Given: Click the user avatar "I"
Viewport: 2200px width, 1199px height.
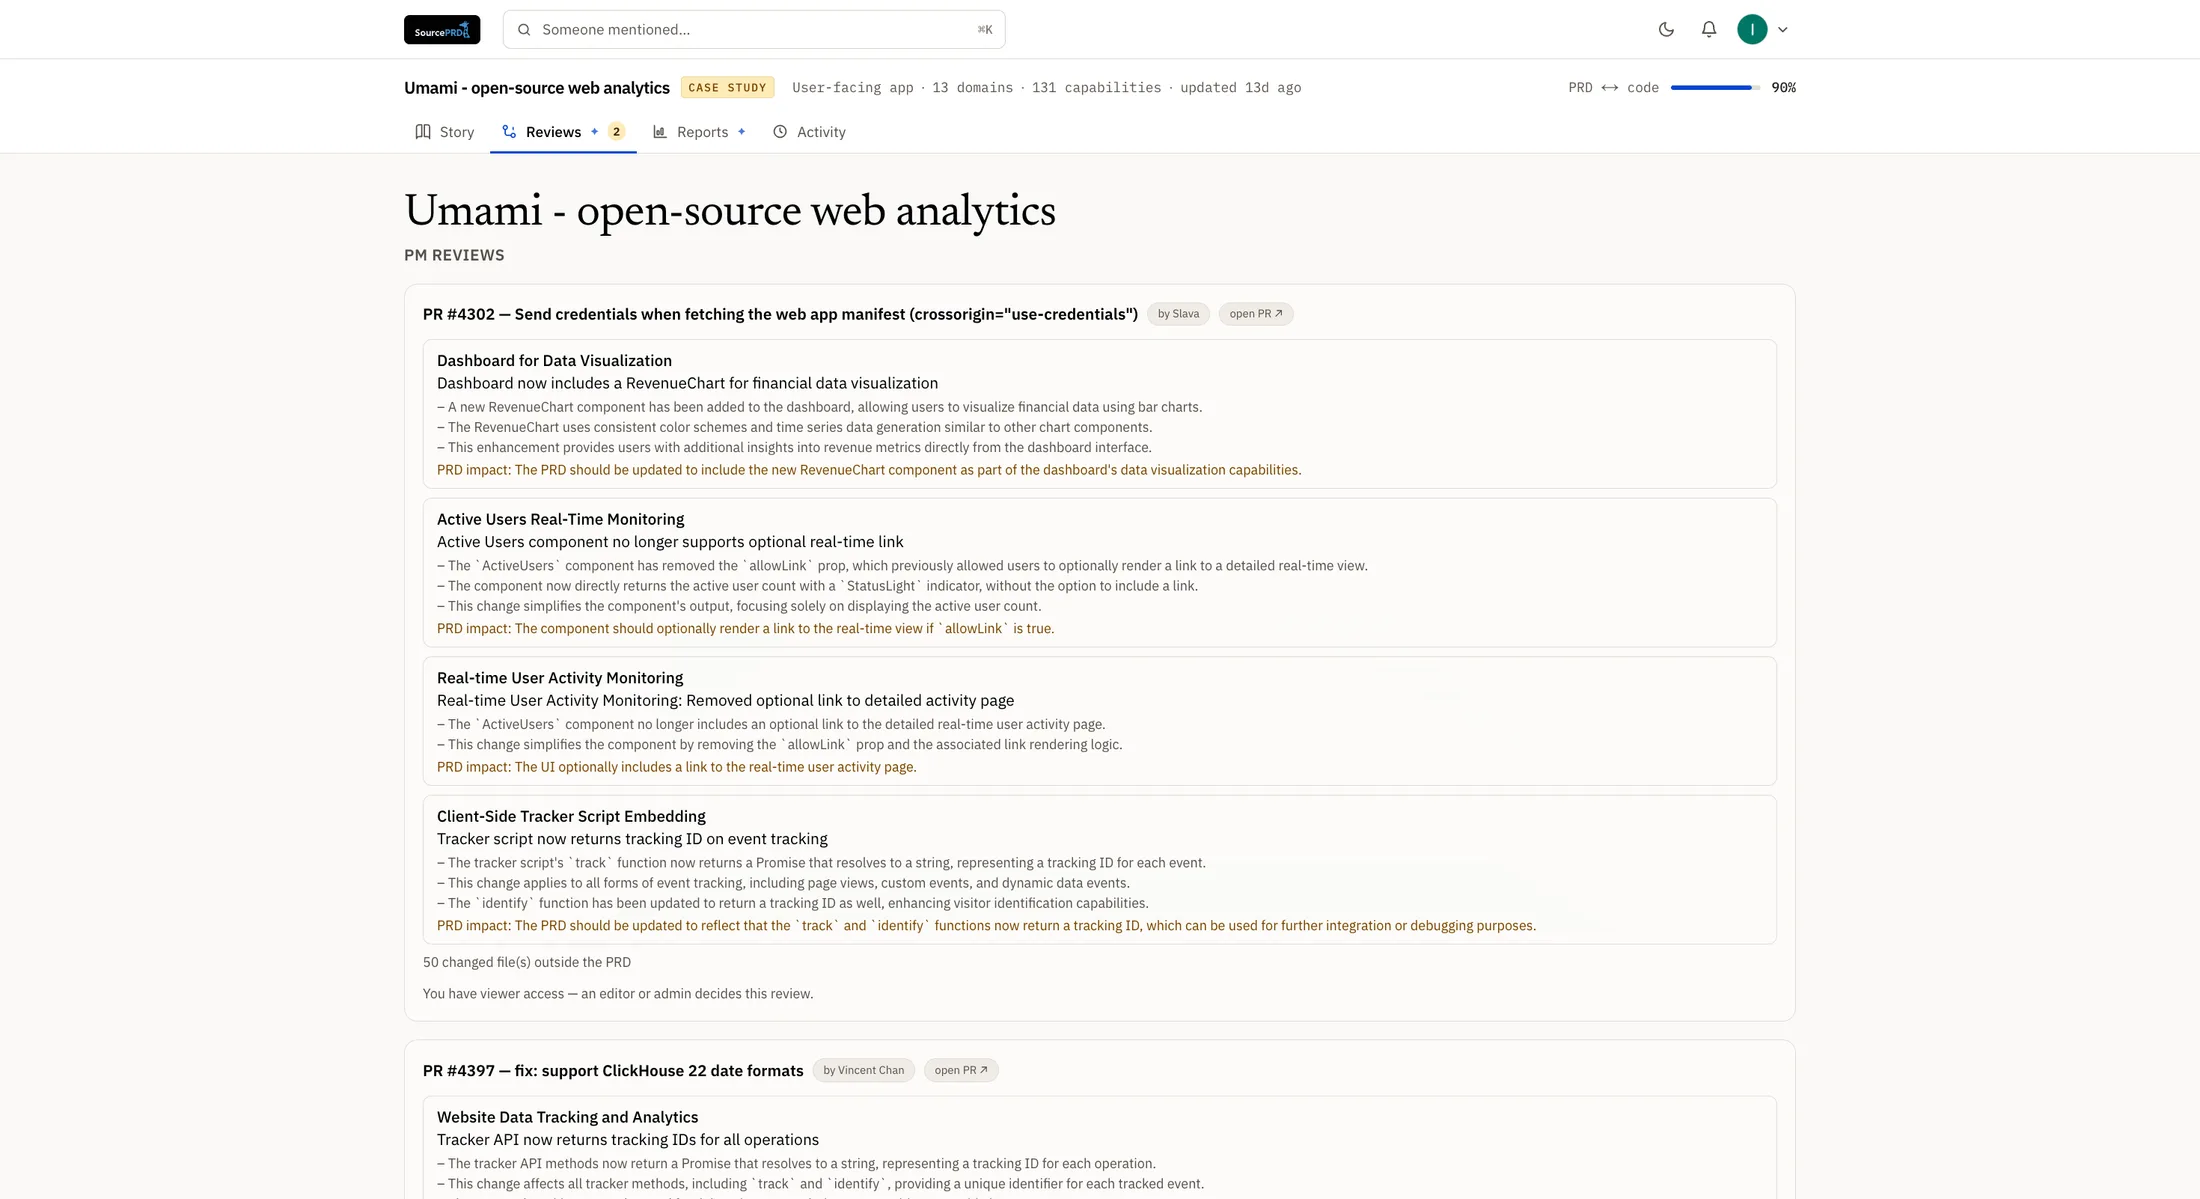Looking at the screenshot, I should tap(1752, 30).
